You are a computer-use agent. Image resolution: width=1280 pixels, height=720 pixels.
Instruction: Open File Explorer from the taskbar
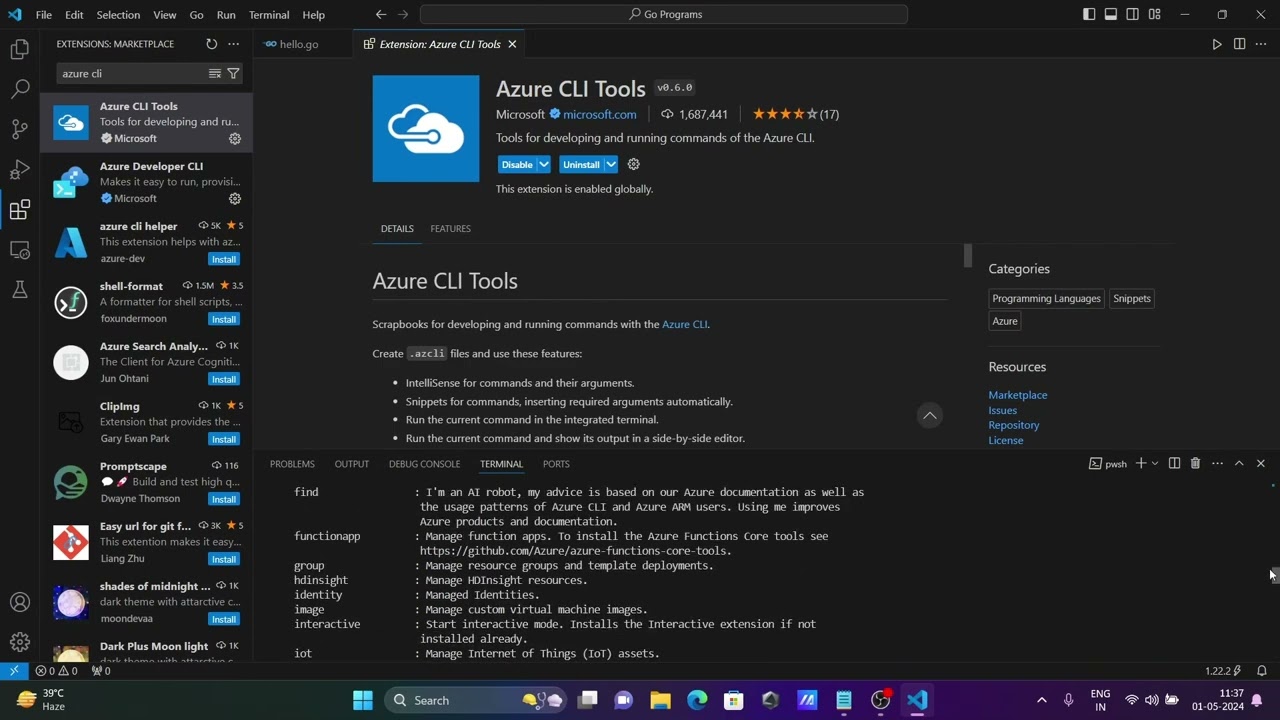[660, 700]
